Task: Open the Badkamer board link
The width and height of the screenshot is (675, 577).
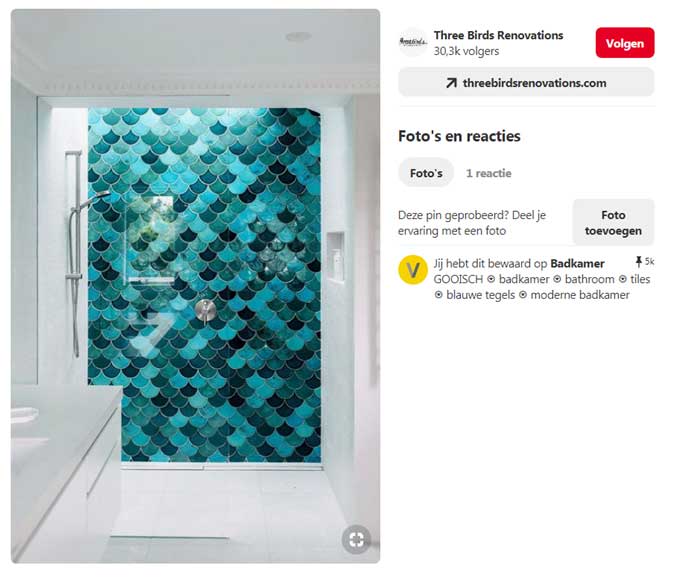Action: pyautogui.click(x=577, y=263)
